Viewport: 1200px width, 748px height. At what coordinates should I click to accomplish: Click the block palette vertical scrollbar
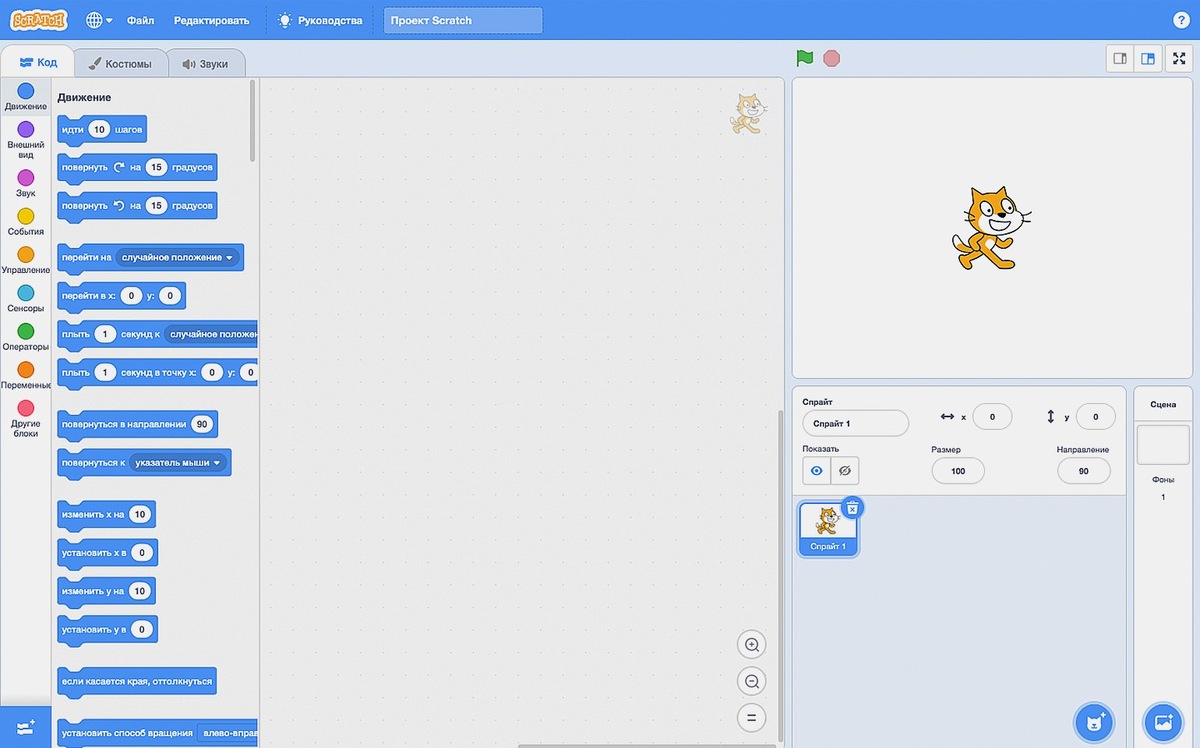pyautogui.click(x=253, y=120)
